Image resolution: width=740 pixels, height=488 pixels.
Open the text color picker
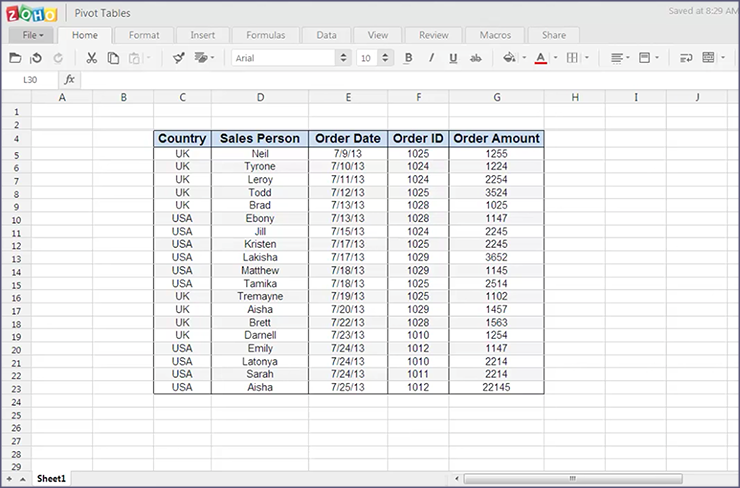(x=541, y=58)
